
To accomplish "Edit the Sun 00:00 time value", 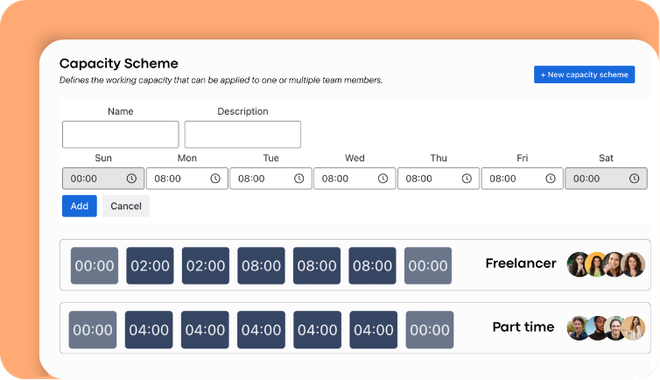I will (x=84, y=178).
